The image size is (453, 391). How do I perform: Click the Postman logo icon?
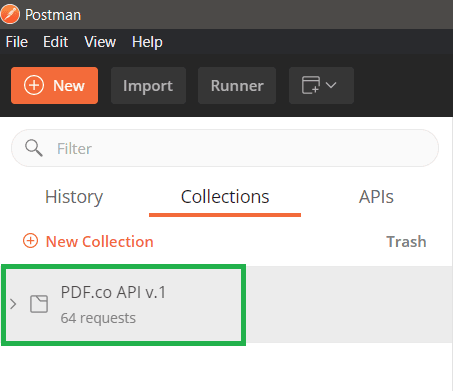(x=10, y=14)
